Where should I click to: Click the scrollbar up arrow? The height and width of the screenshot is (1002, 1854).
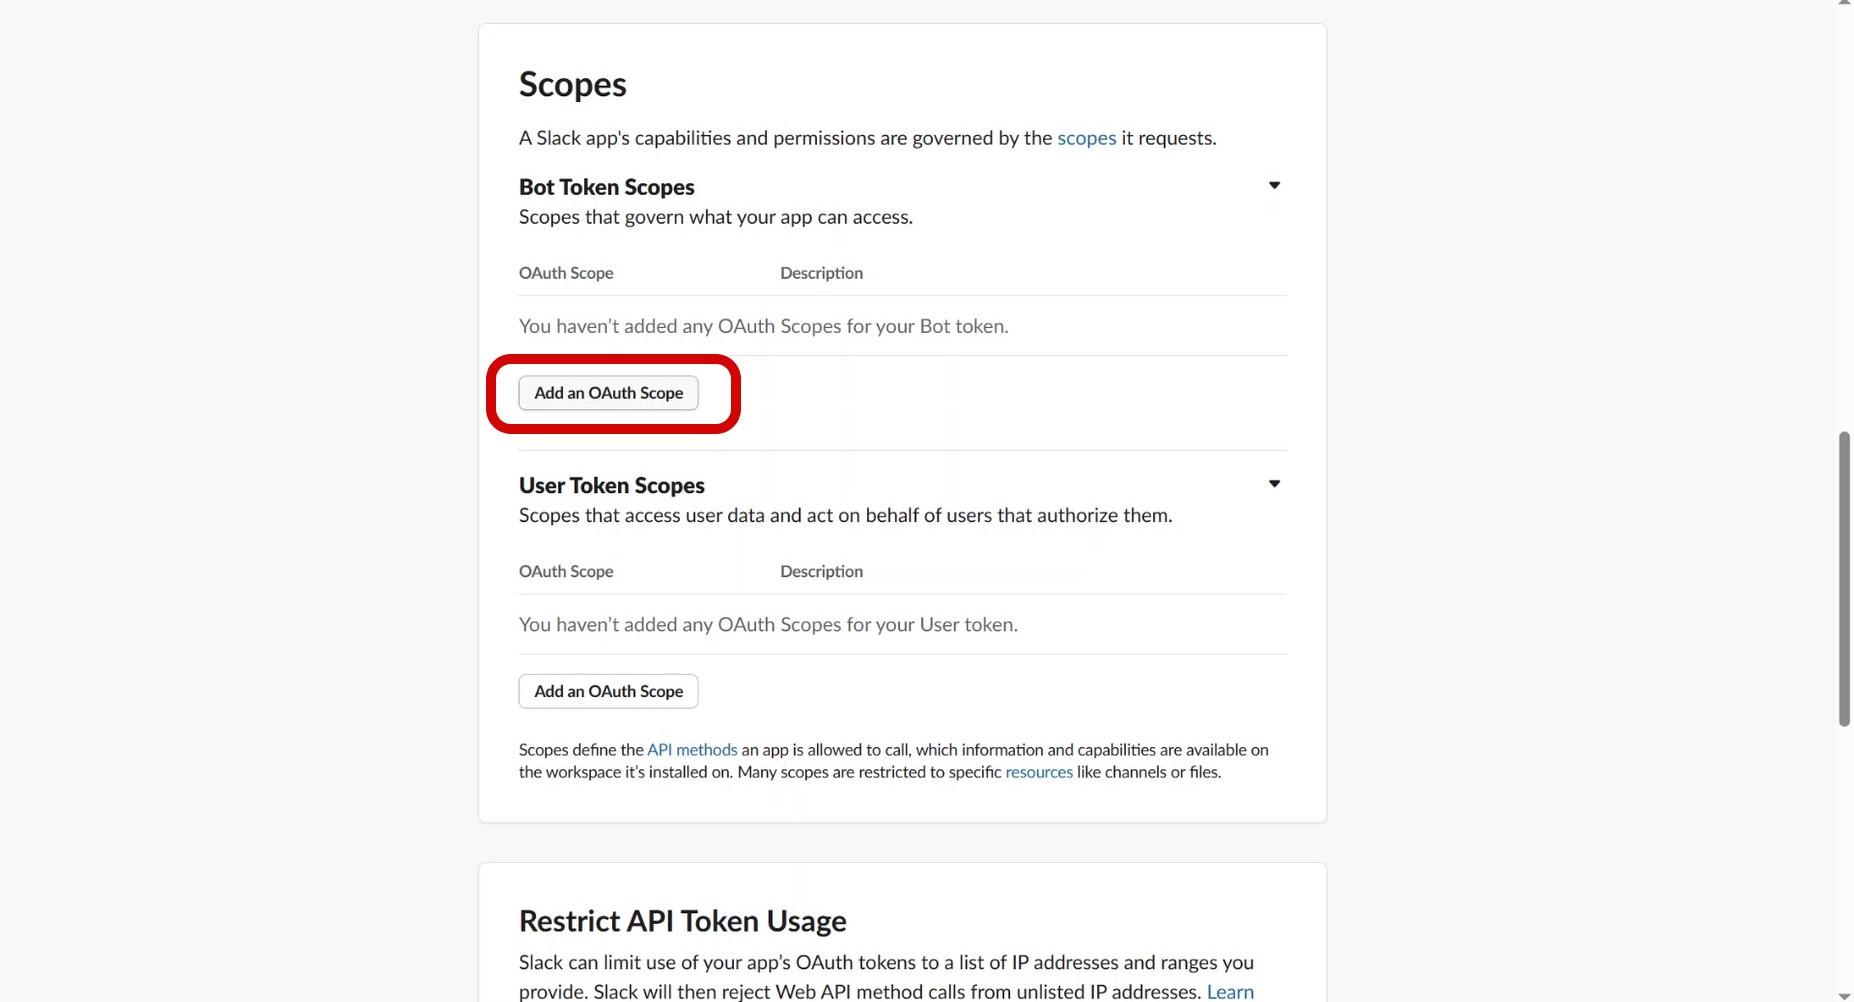1844,3
